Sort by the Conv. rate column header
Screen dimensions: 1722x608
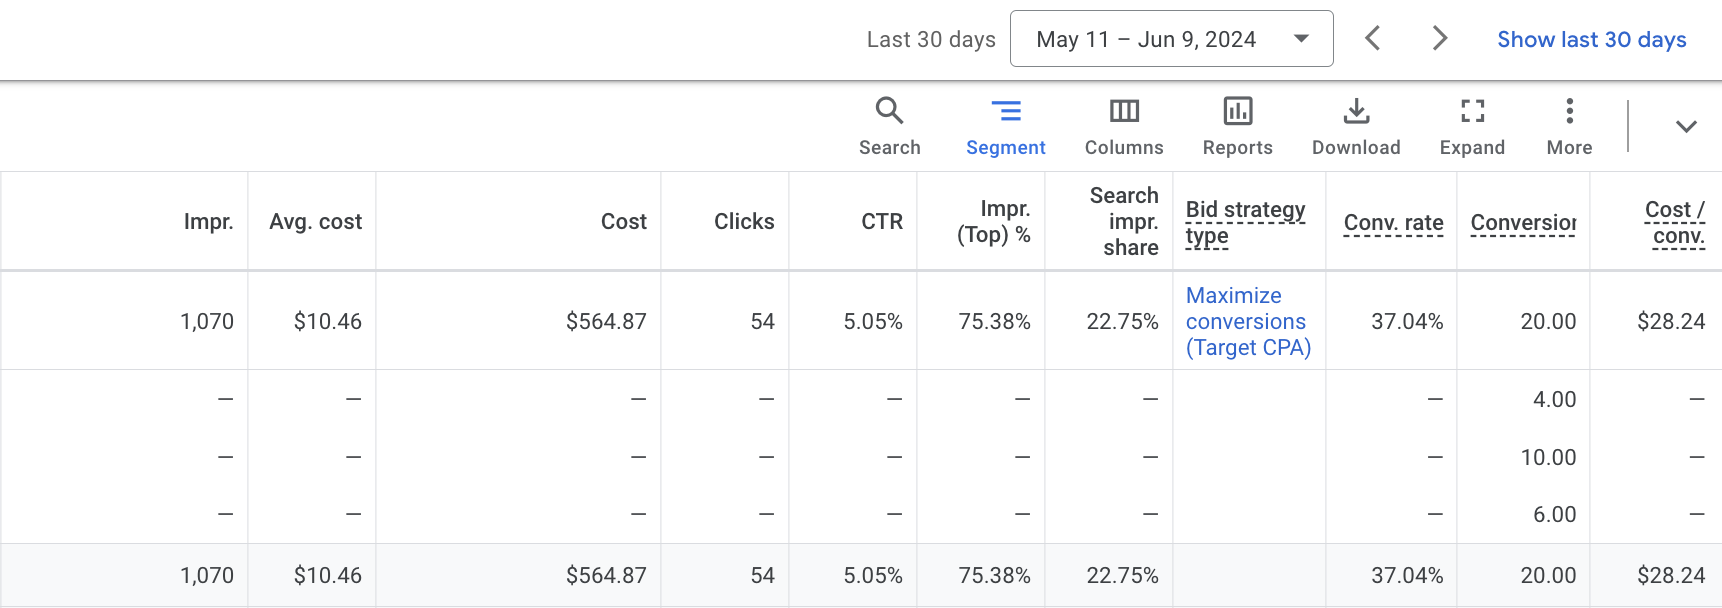click(1393, 223)
